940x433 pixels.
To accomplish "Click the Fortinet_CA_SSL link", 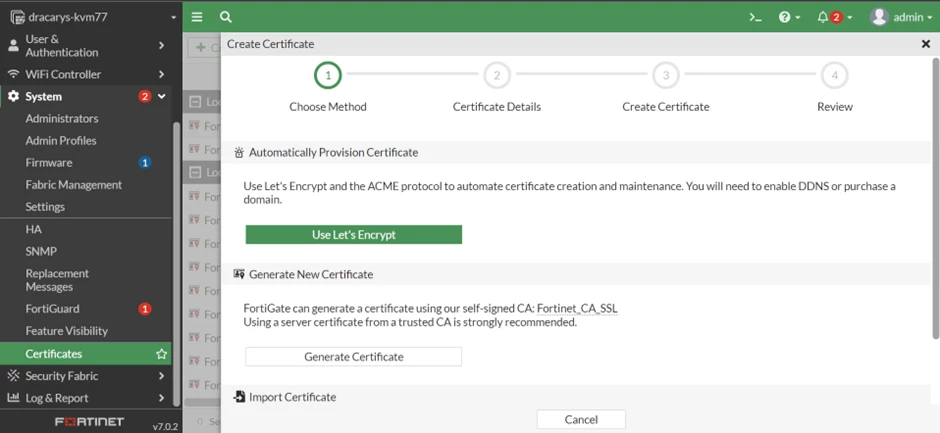I will tap(577, 309).
